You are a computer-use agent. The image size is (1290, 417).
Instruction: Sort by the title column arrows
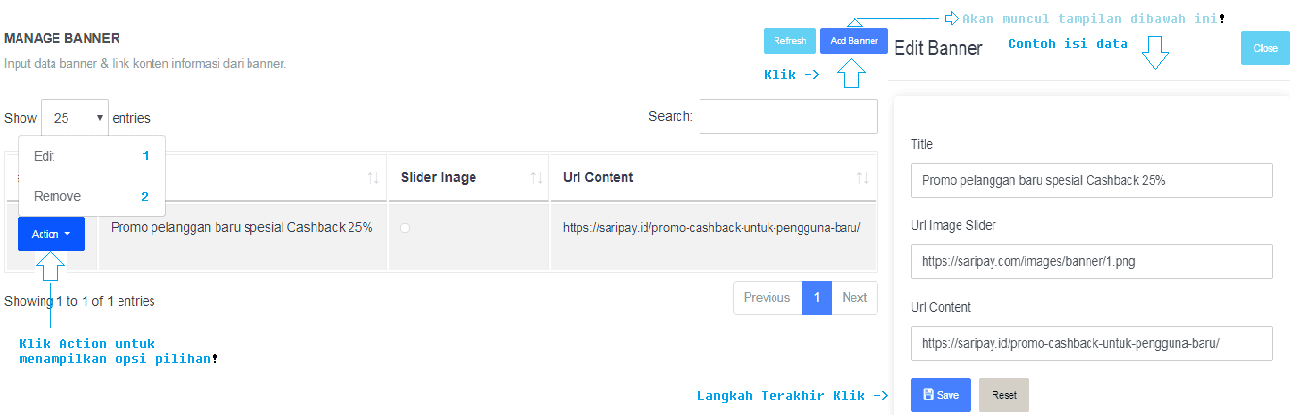pos(372,178)
